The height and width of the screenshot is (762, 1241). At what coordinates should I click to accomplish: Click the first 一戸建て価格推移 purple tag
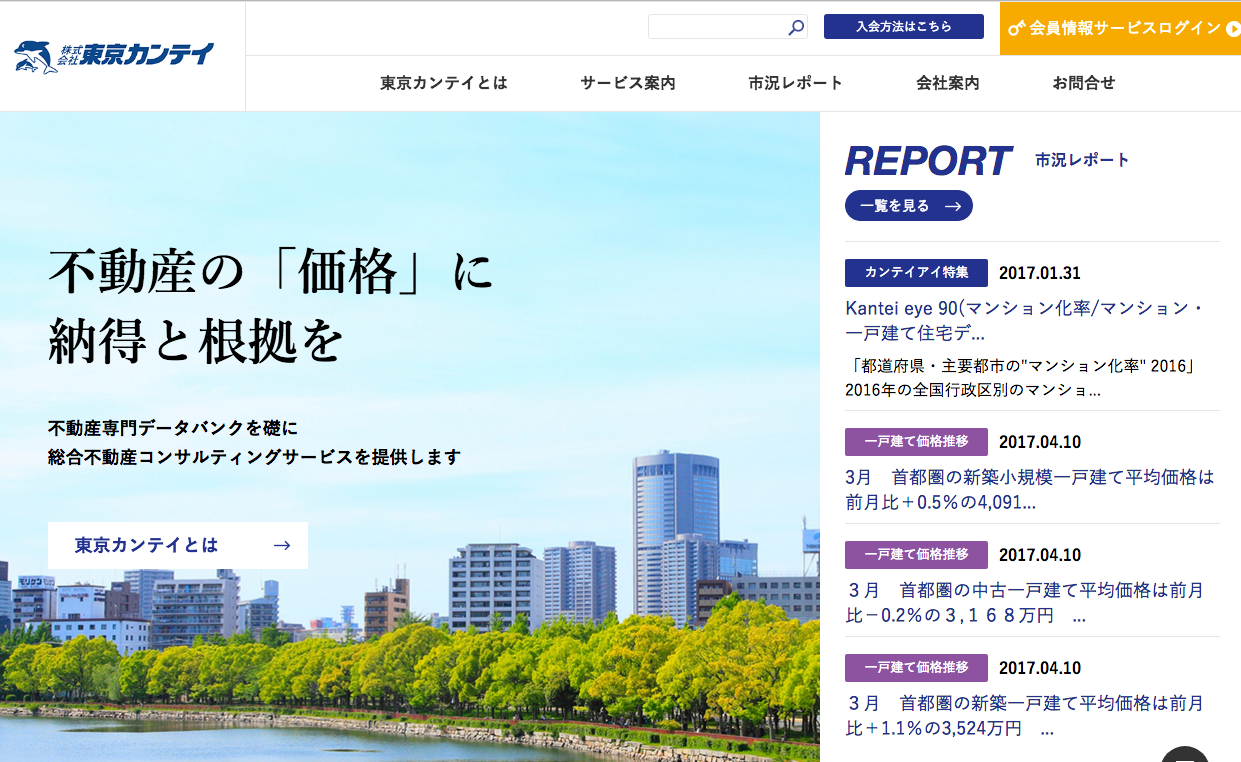point(916,441)
